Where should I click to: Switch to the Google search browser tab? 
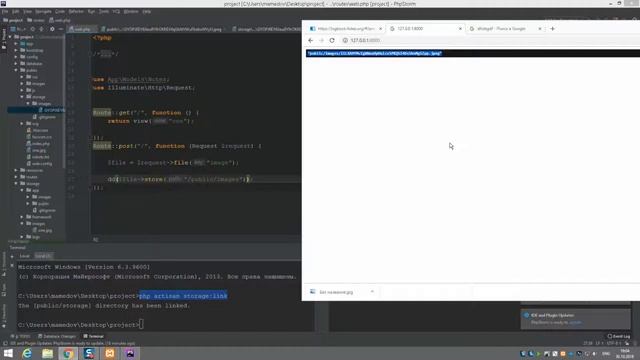(x=501, y=29)
